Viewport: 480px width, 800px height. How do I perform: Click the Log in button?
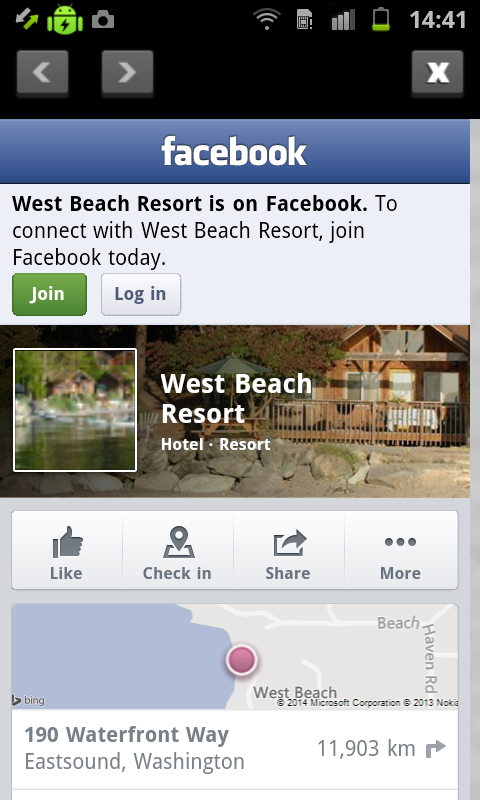[x=141, y=294]
